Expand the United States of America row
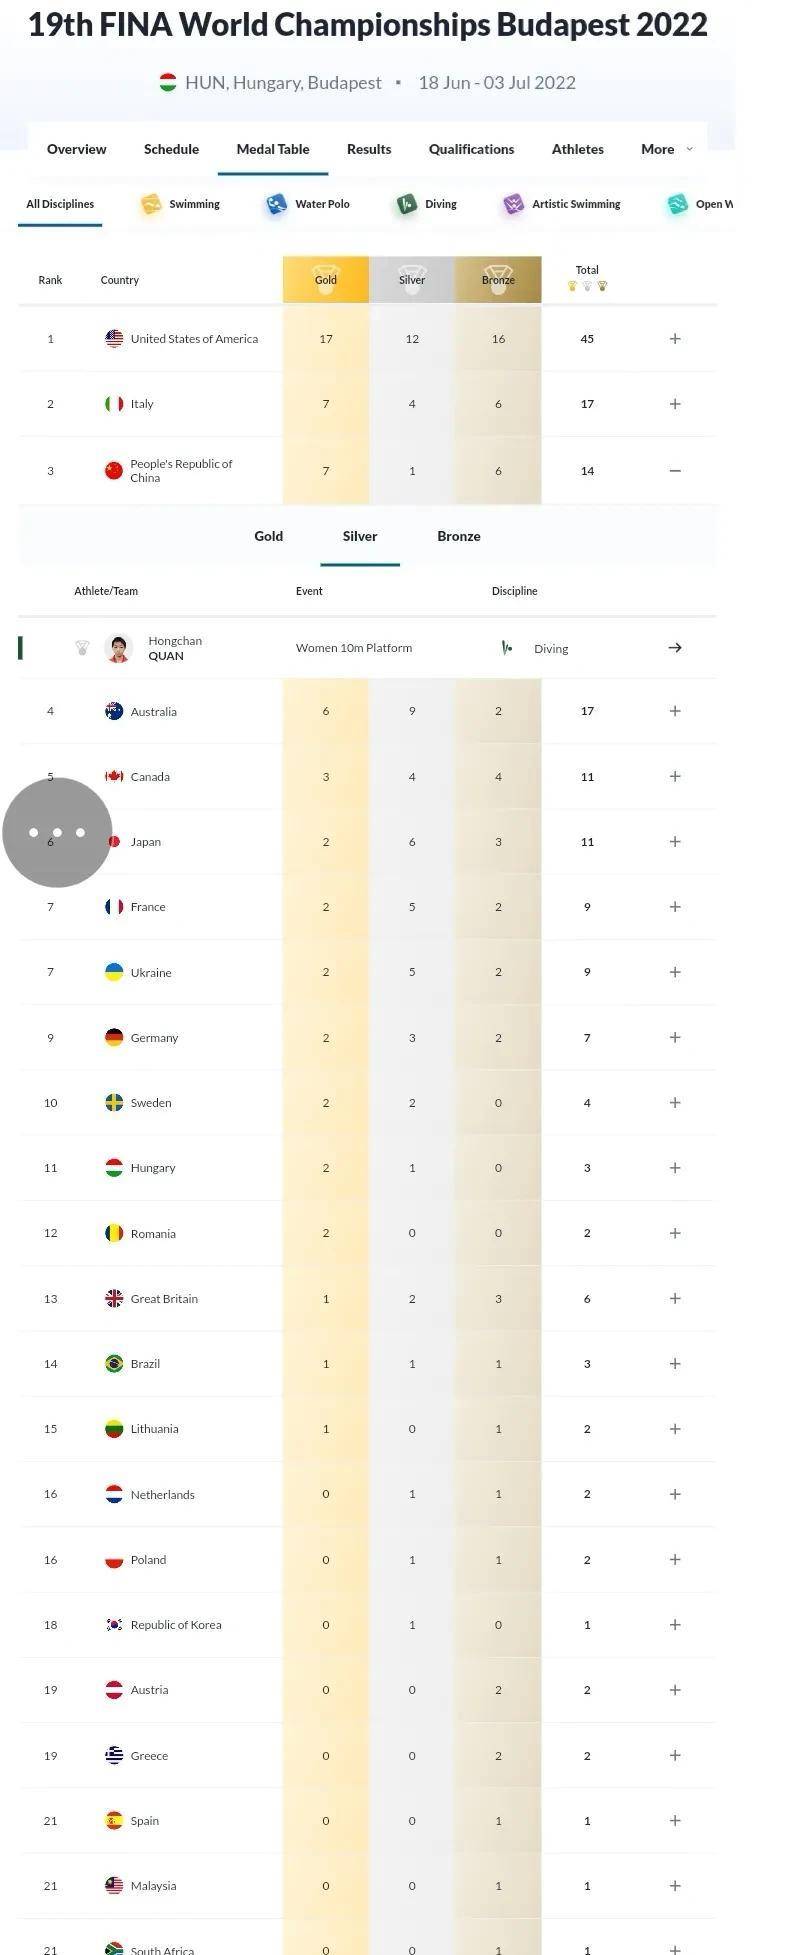Screen dimensions: 799x1955 pos(675,339)
